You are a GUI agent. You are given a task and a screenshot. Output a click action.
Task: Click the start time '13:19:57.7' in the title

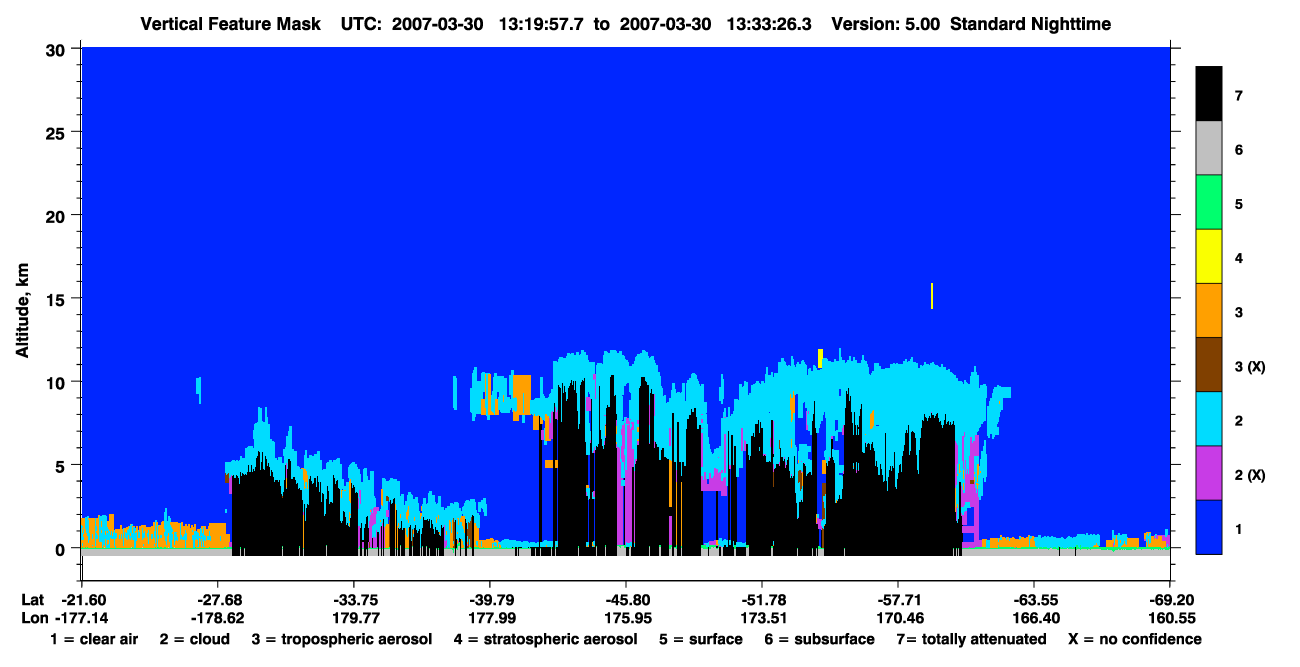pos(541,23)
